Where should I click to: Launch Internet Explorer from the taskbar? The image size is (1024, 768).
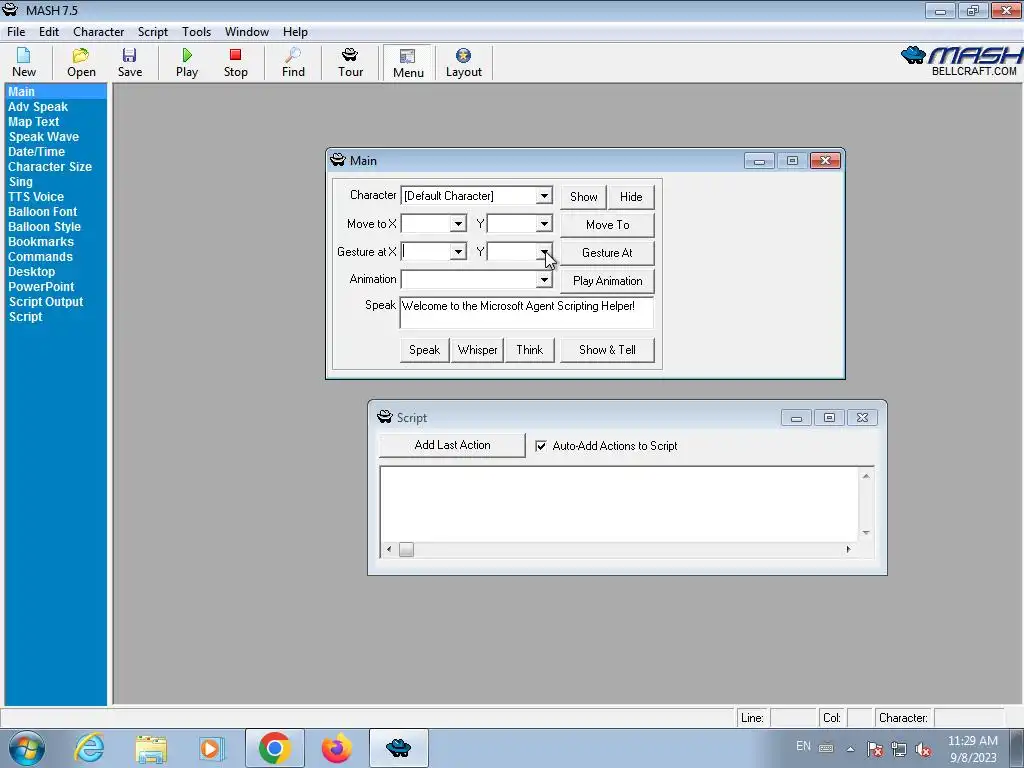(x=89, y=748)
